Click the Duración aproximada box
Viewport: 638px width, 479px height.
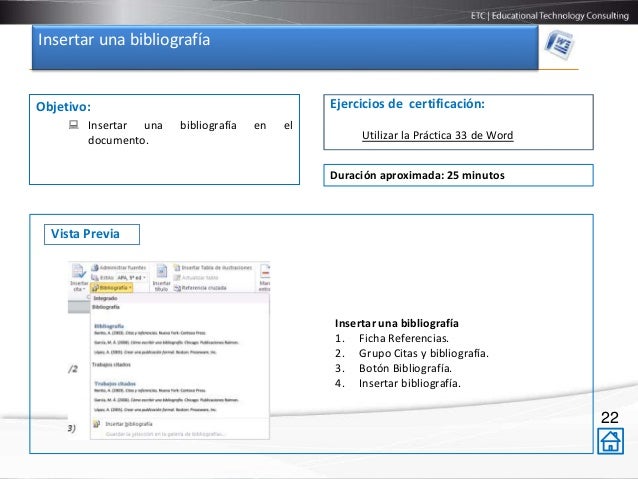460,175
